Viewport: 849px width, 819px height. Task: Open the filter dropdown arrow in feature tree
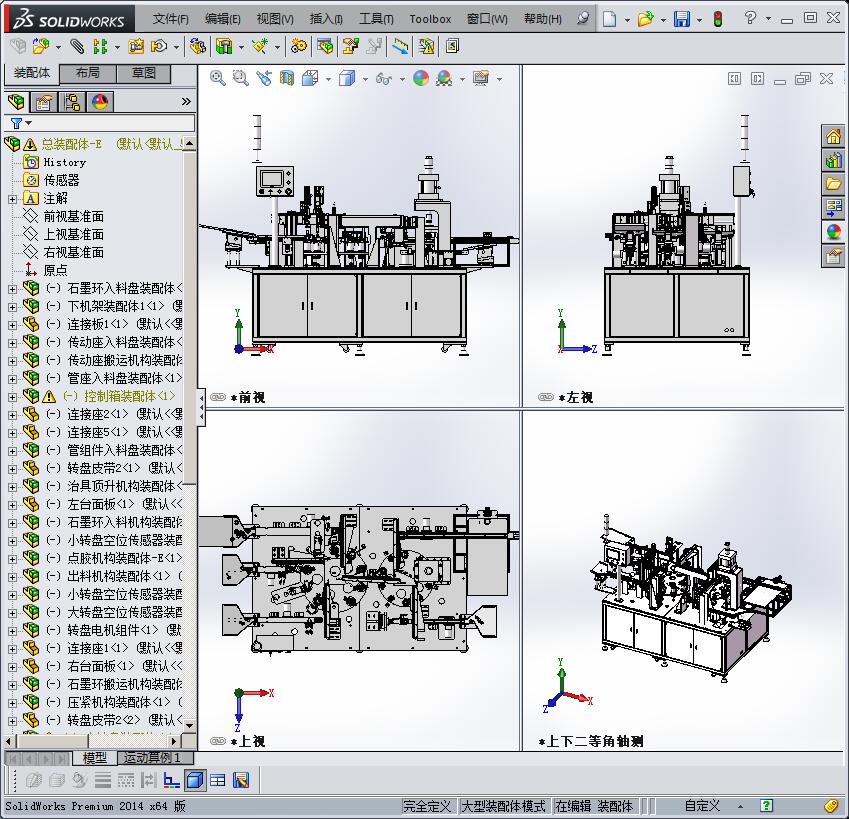click(29, 123)
